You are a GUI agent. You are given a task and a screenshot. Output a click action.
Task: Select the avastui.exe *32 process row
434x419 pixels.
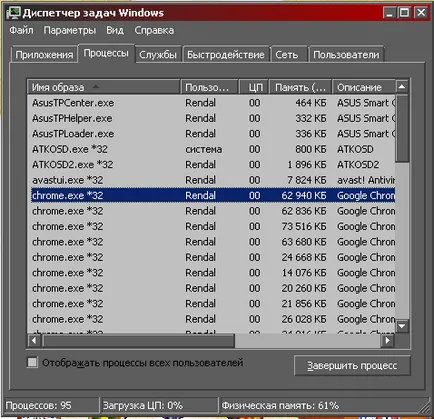point(211,180)
